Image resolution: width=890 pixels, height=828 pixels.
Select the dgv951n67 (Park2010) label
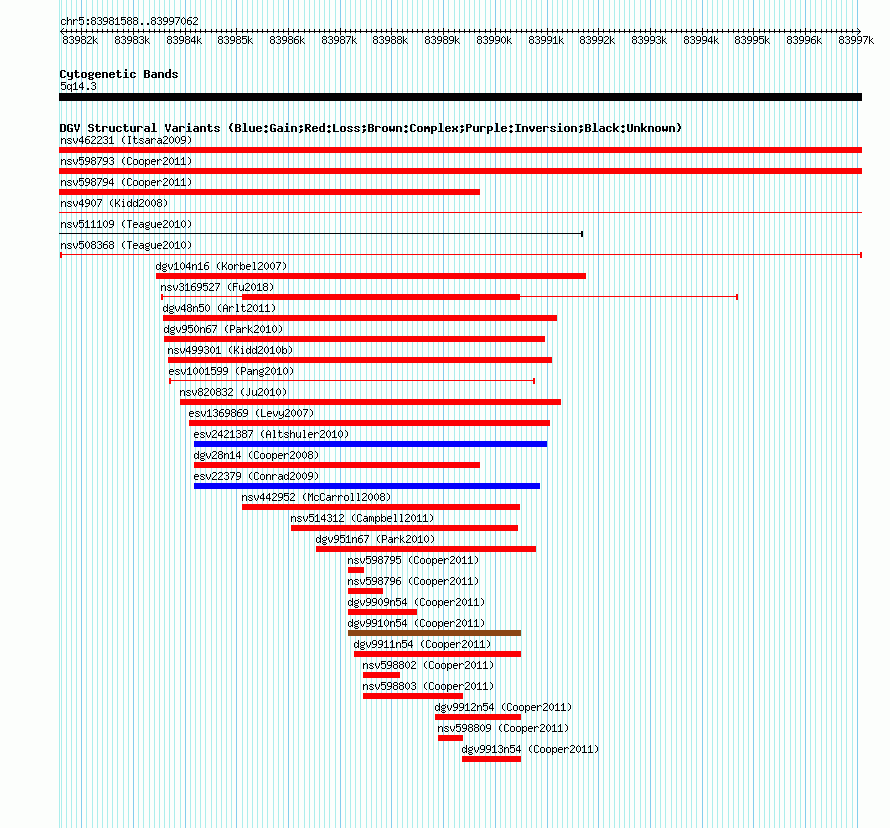click(375, 539)
